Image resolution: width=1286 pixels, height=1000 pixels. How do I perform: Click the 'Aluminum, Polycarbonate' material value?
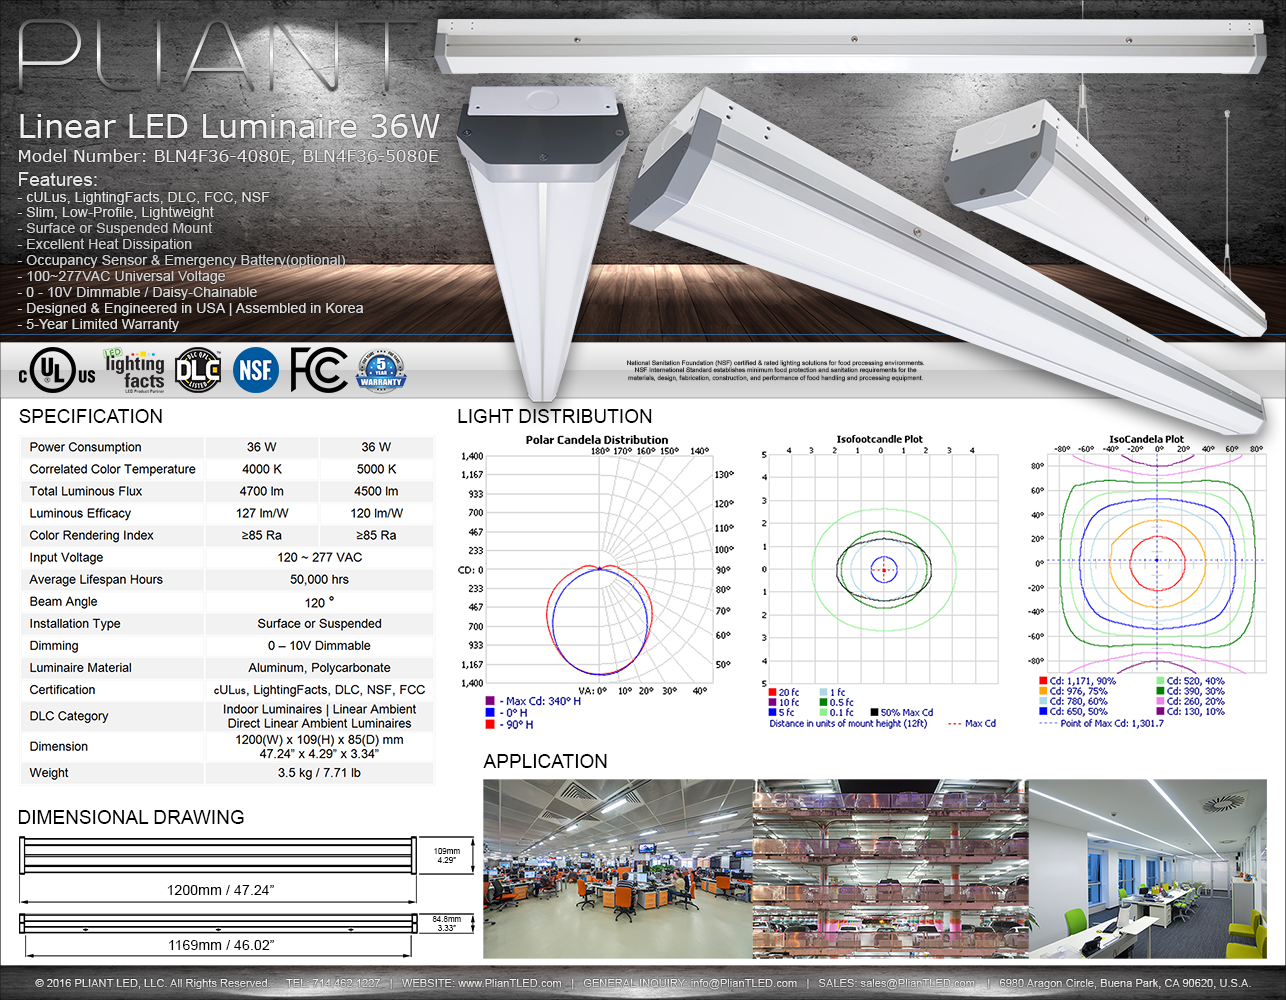[x=320, y=667]
